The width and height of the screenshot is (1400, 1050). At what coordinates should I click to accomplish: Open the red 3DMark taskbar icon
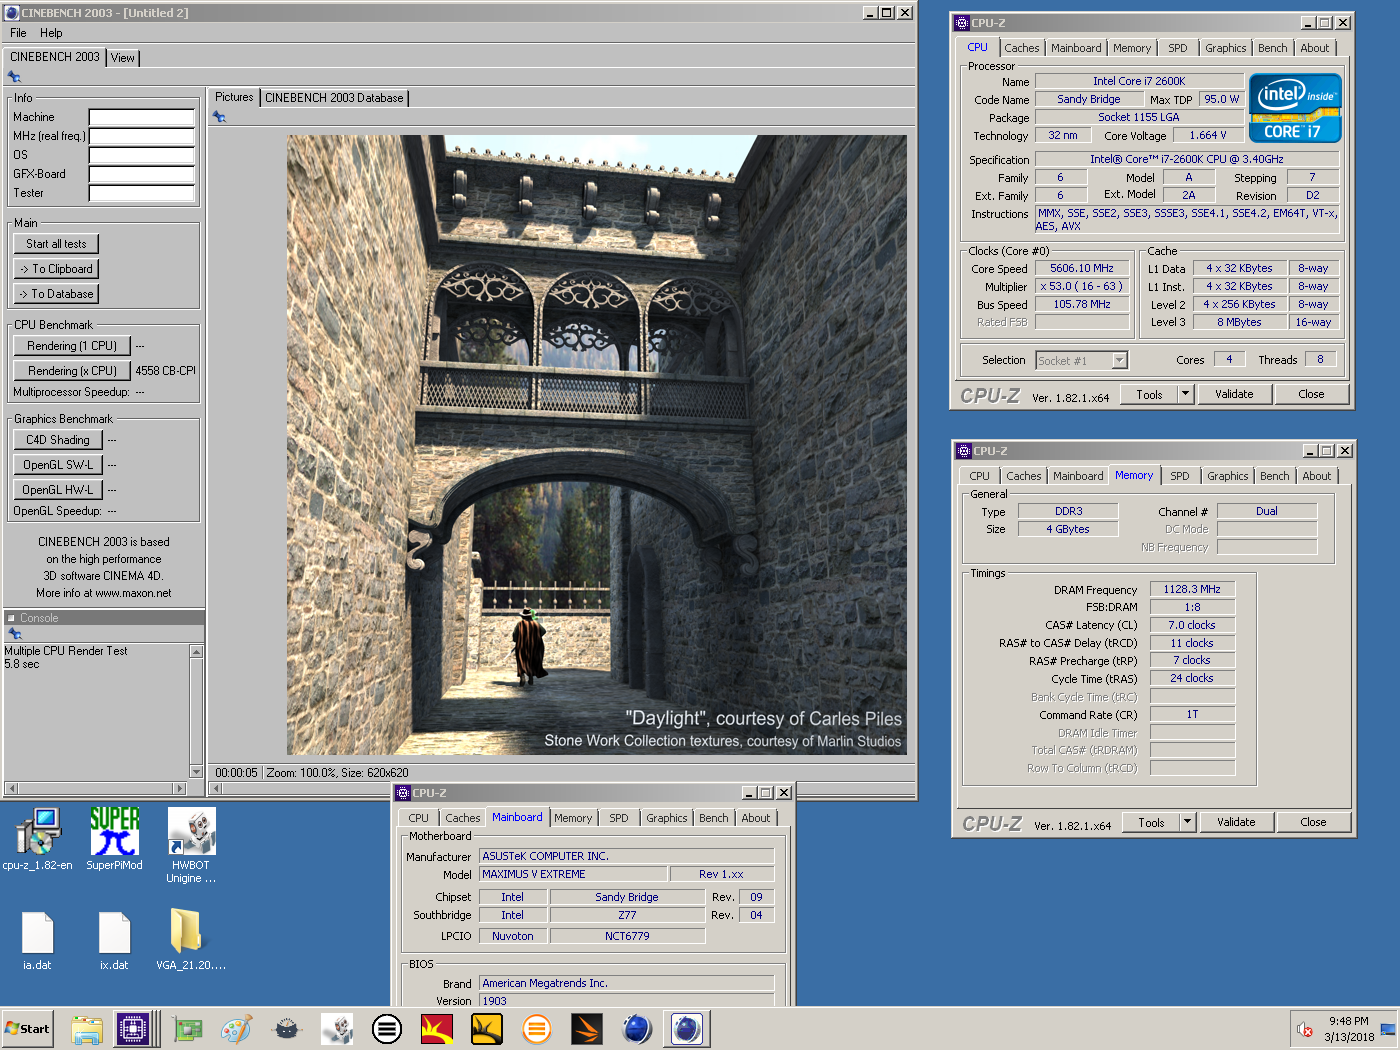[x=437, y=1029]
